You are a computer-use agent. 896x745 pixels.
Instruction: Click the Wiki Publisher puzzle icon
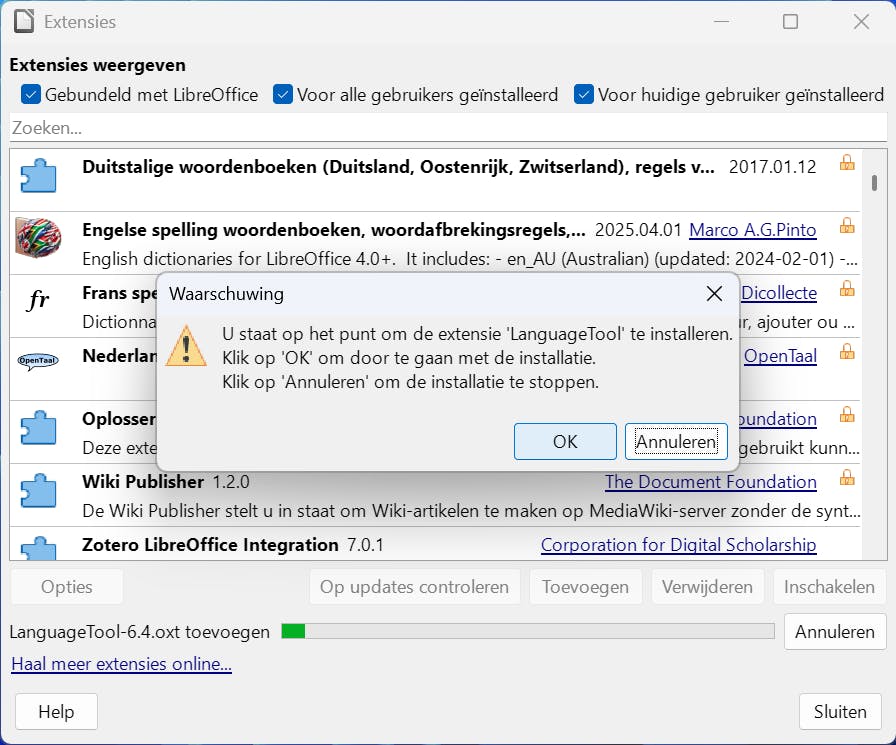pos(38,490)
